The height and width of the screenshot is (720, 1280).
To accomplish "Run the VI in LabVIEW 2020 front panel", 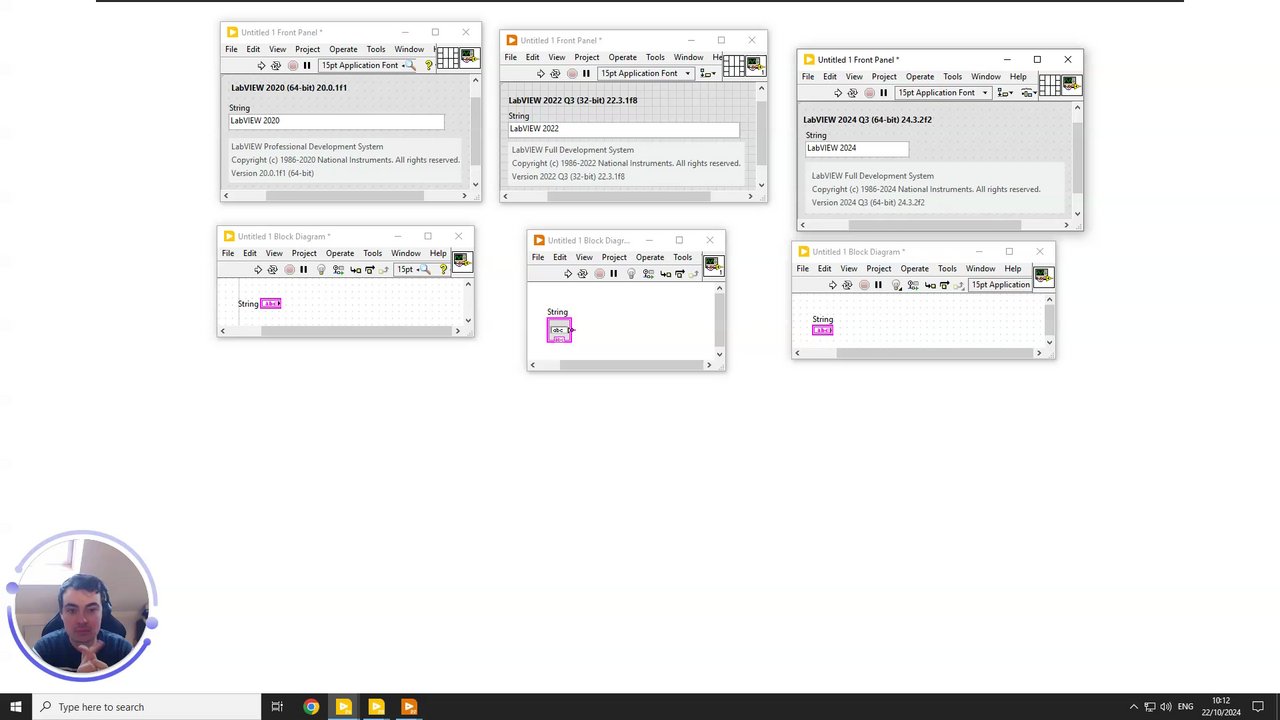I will click(261, 66).
